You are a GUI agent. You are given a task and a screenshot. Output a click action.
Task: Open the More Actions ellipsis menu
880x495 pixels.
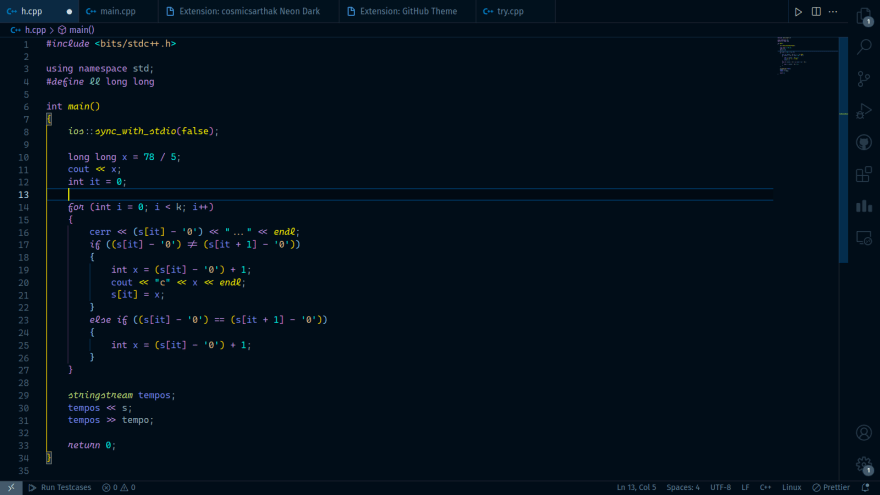tap(833, 12)
